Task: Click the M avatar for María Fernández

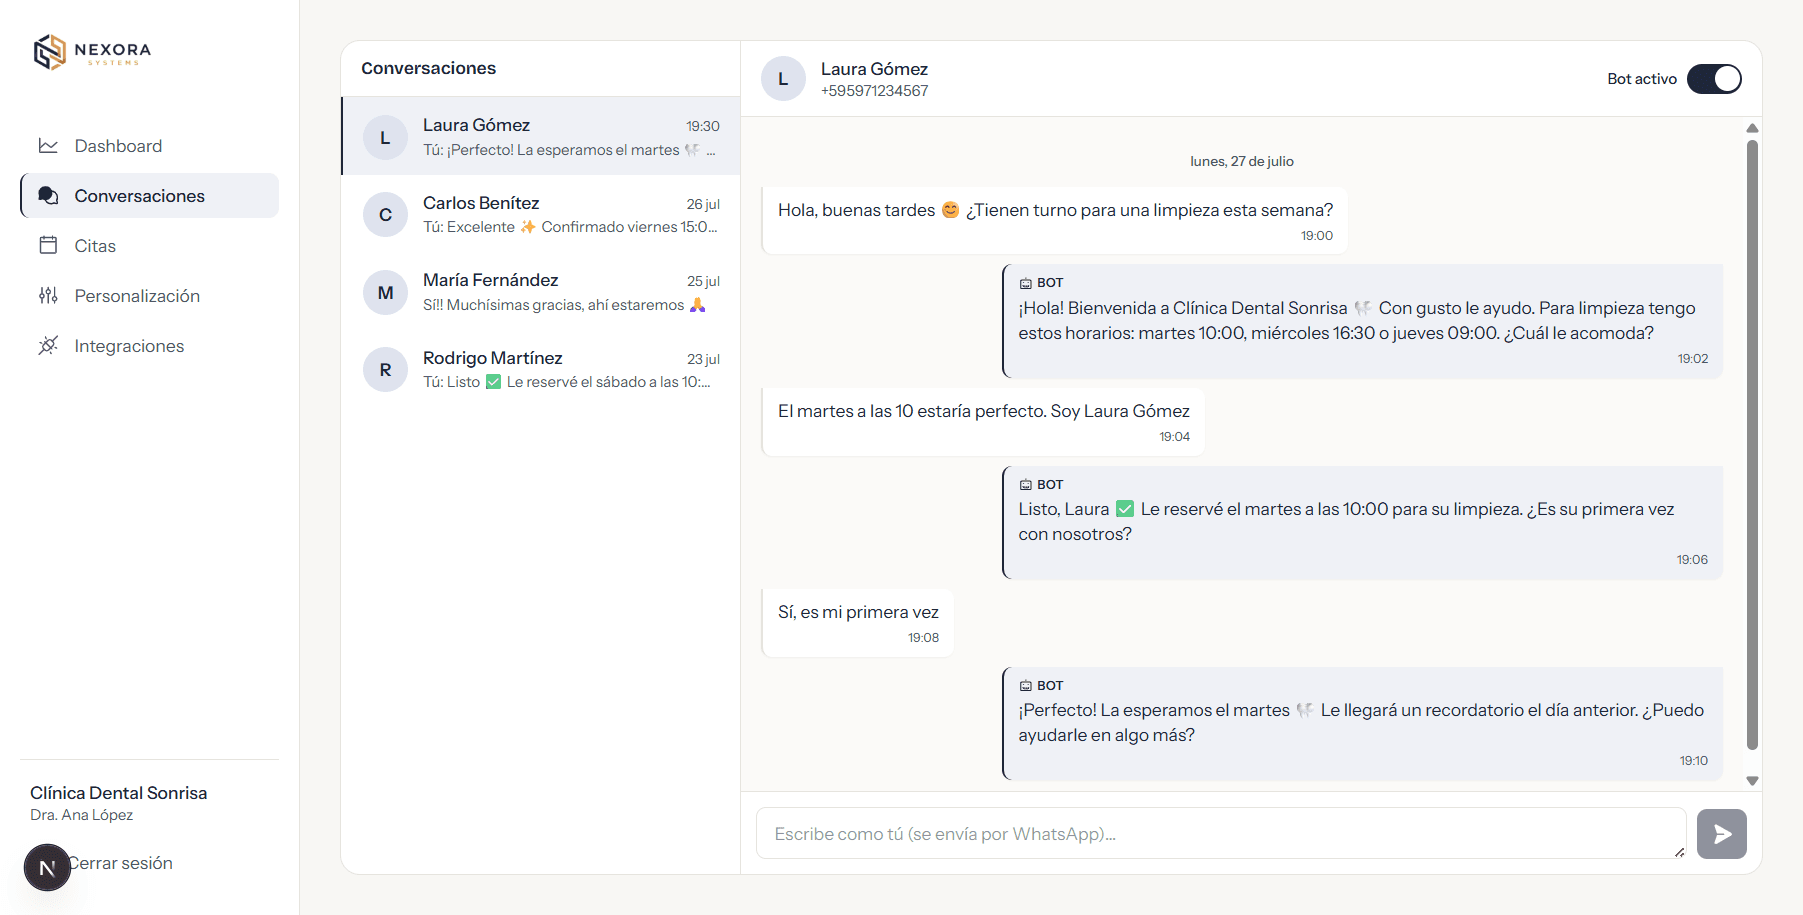Action: click(385, 293)
